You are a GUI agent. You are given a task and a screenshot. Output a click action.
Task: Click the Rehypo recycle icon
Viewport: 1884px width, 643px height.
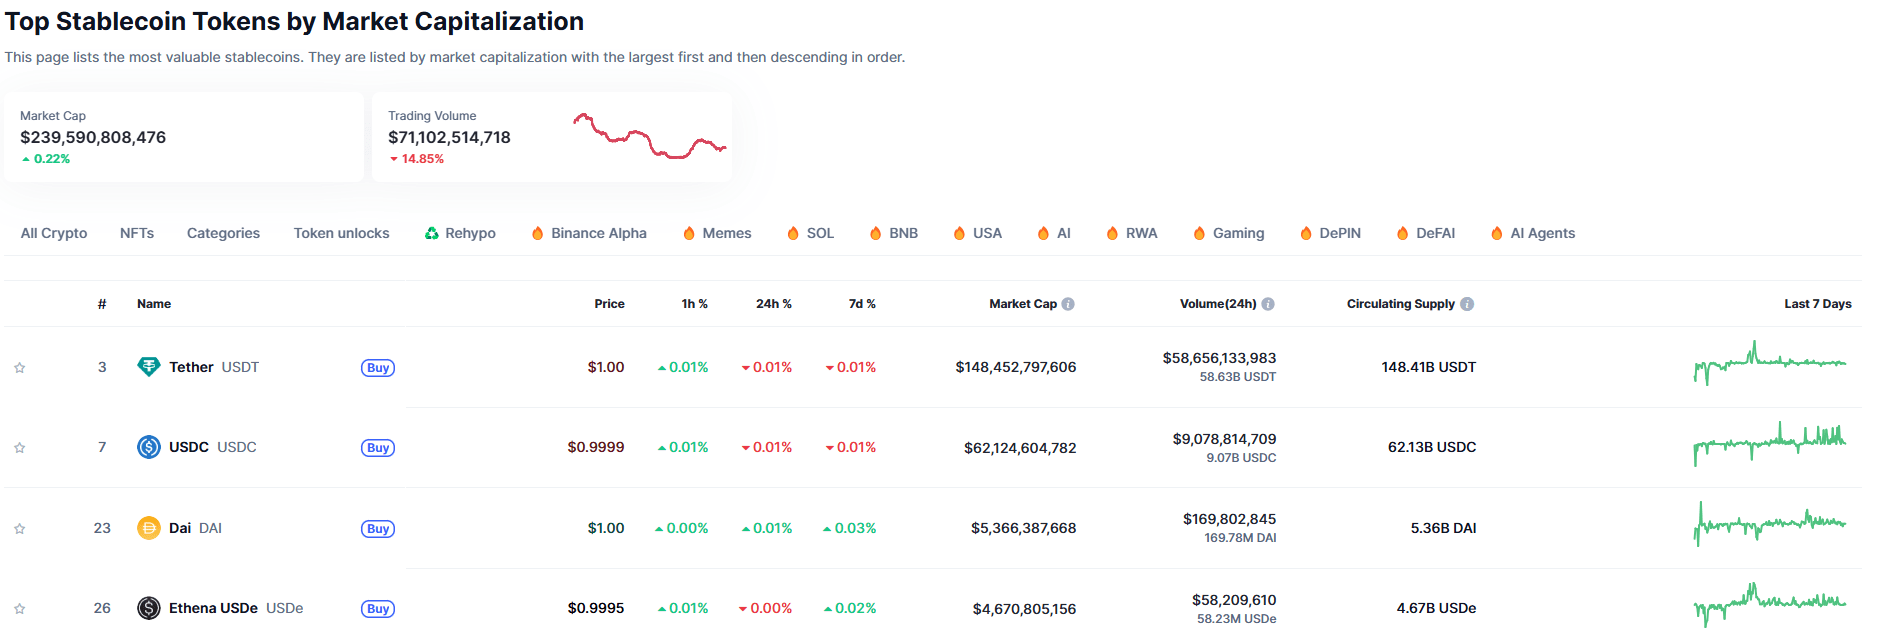pos(432,233)
